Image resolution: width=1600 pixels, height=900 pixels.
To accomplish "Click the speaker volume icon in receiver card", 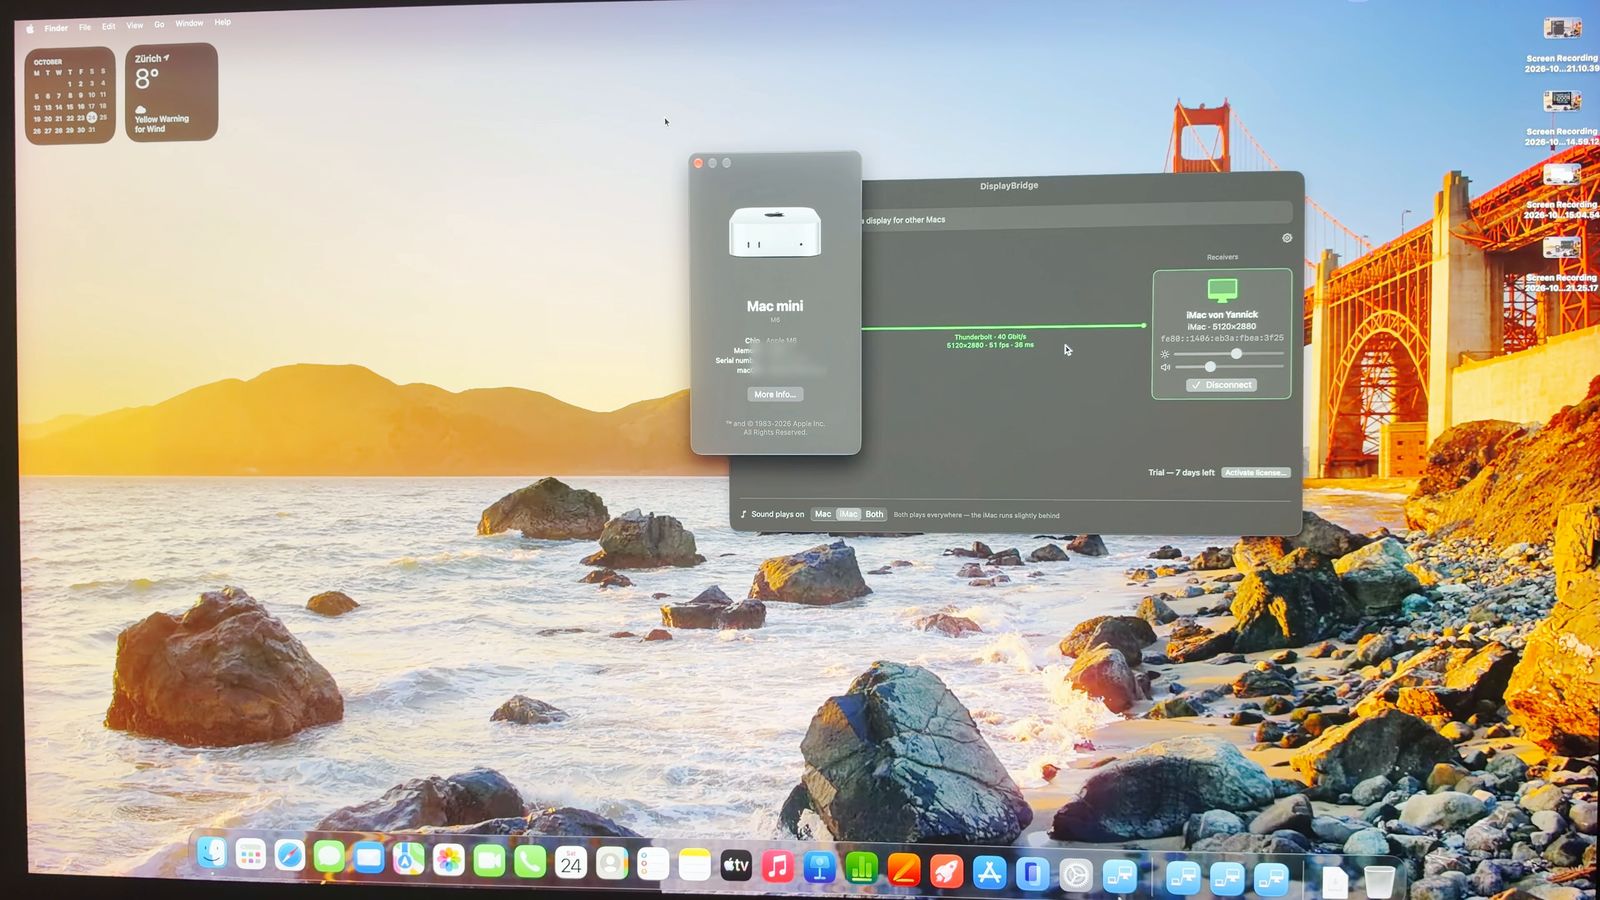I will [1164, 367].
